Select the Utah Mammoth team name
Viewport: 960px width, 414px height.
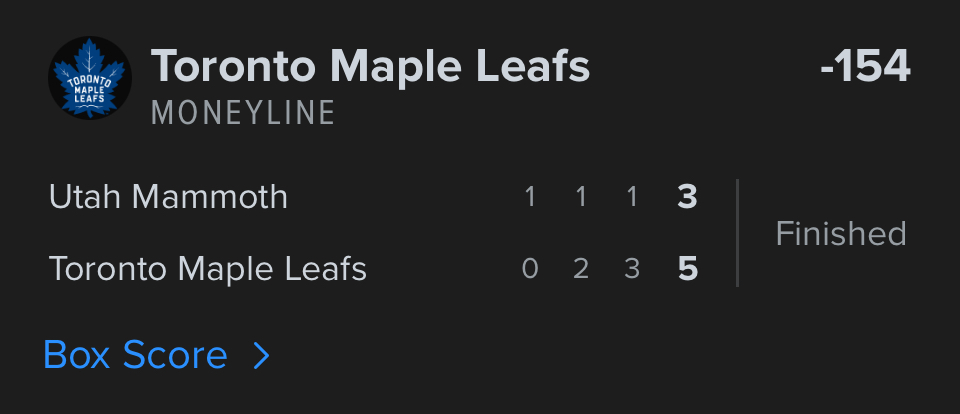tap(168, 197)
